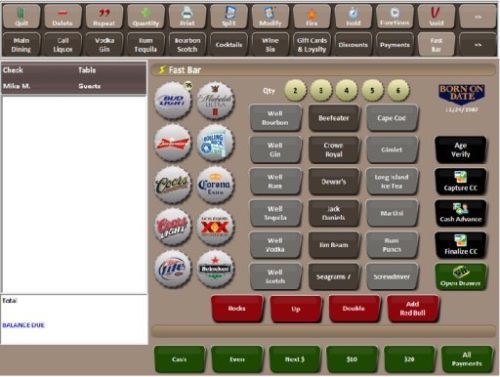Apply the Rocks modifier
The width and height of the screenshot is (500, 377).
click(237, 309)
